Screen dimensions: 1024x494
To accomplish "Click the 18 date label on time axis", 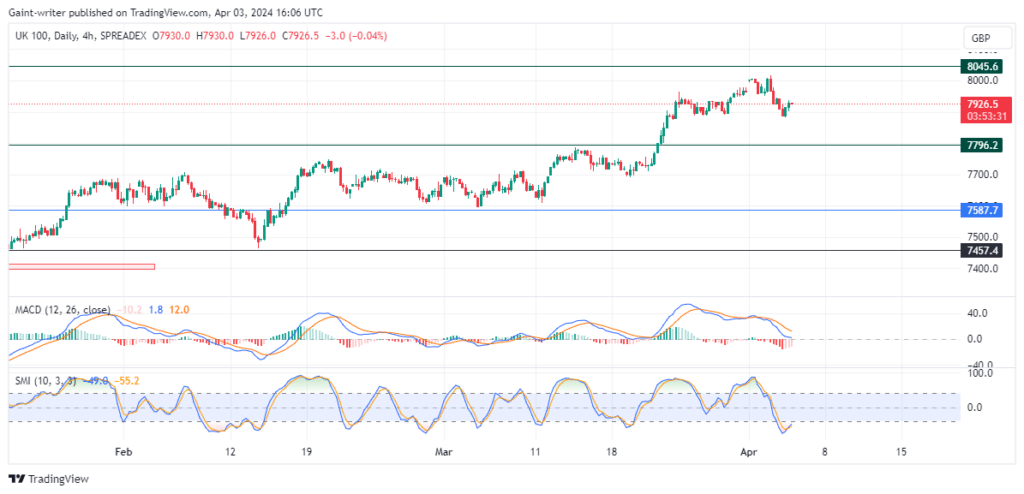I will [x=612, y=452].
